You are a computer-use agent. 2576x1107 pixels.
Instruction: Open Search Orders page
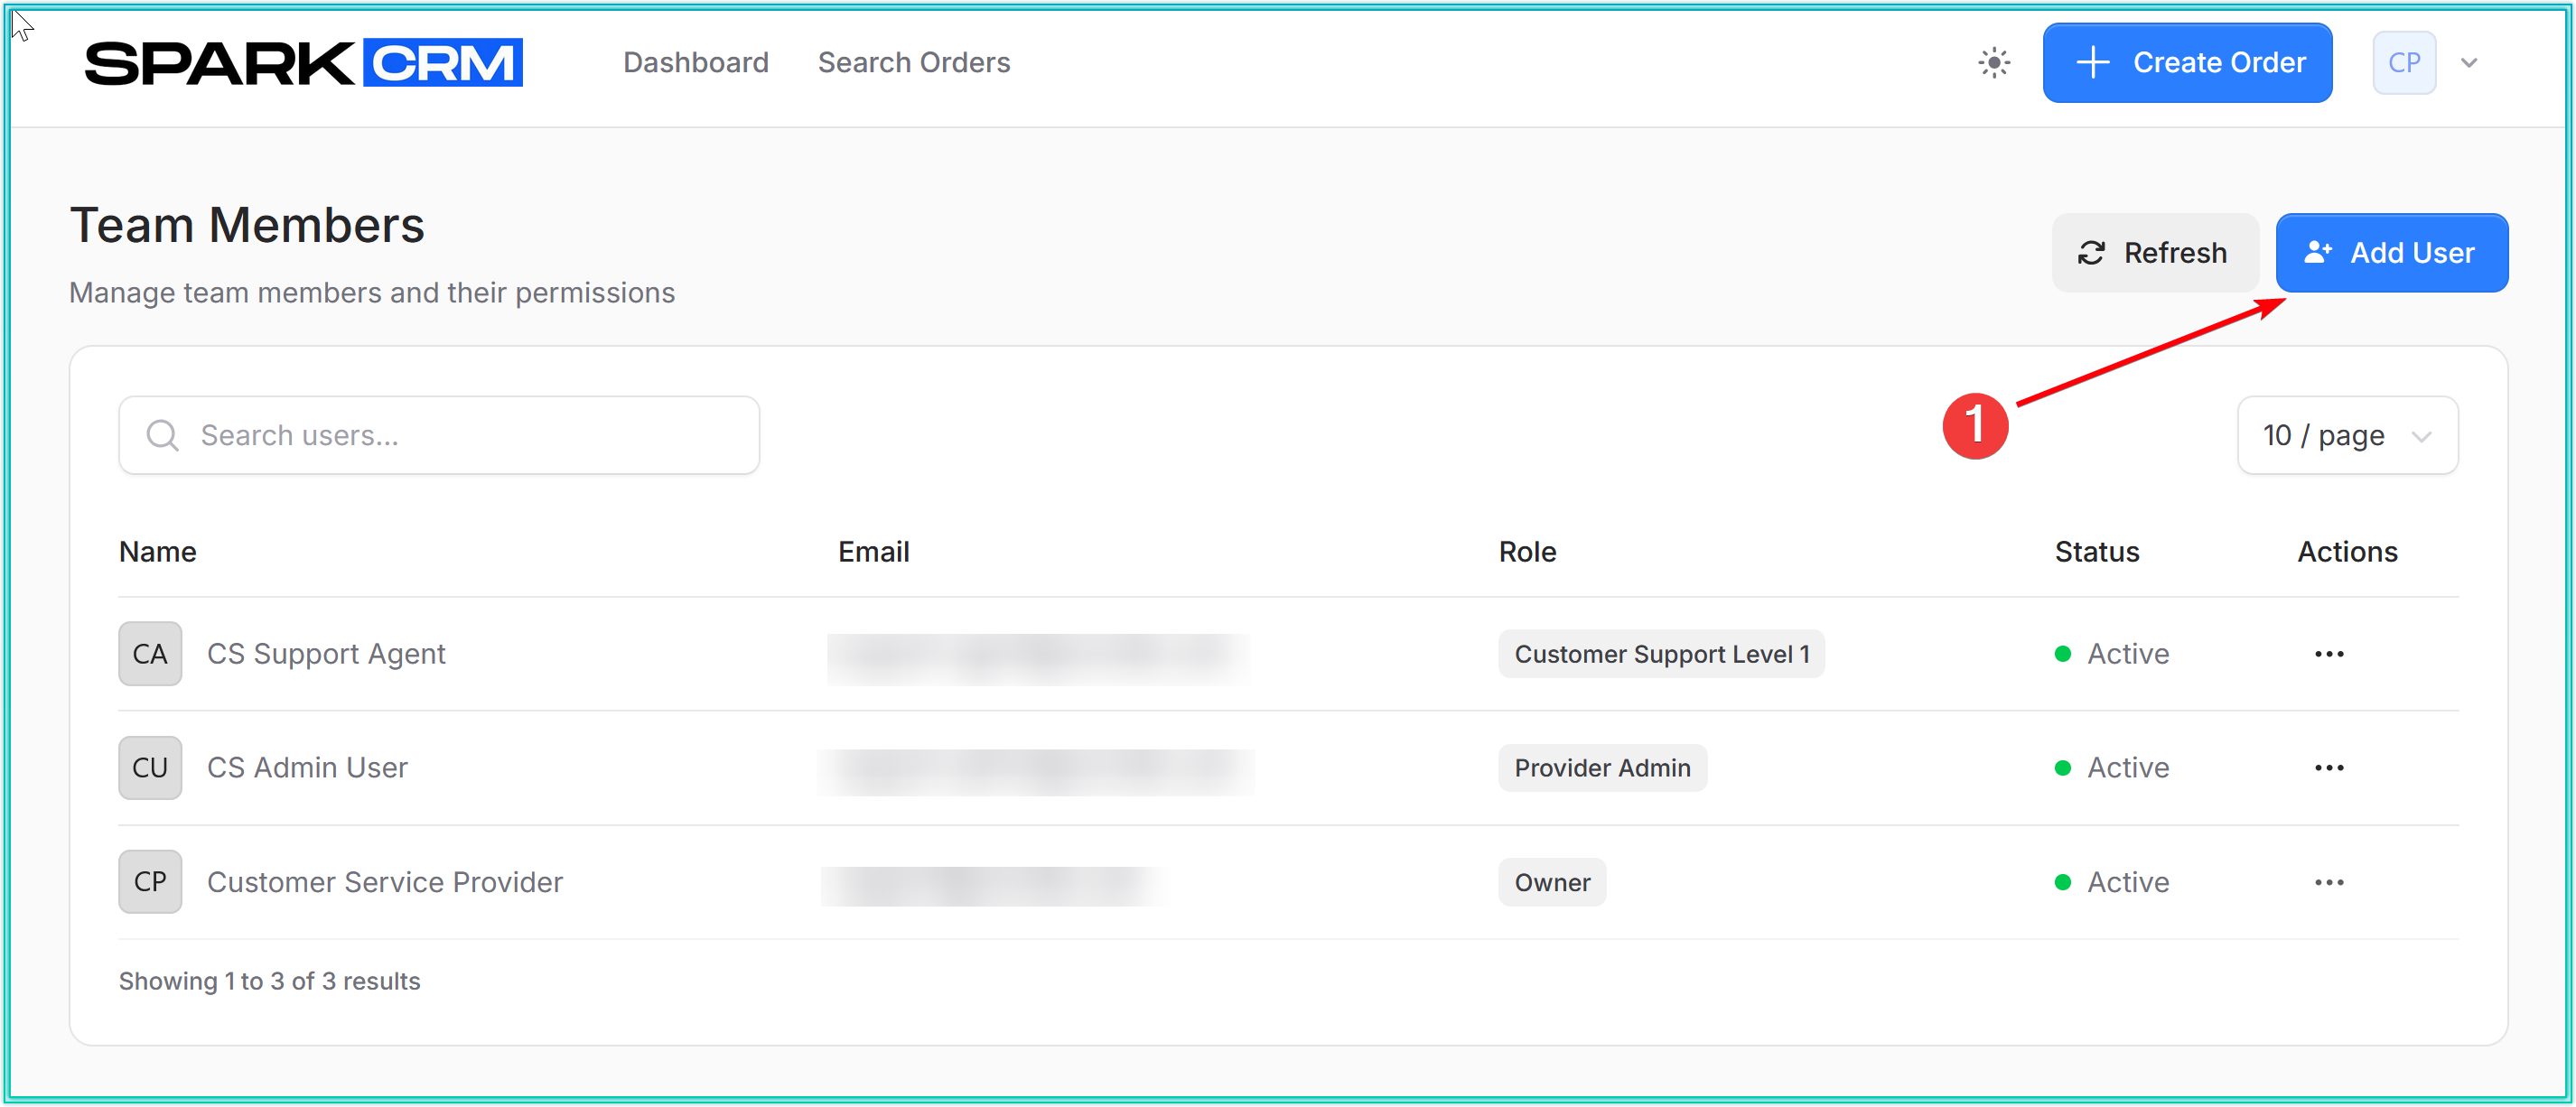[x=913, y=63]
